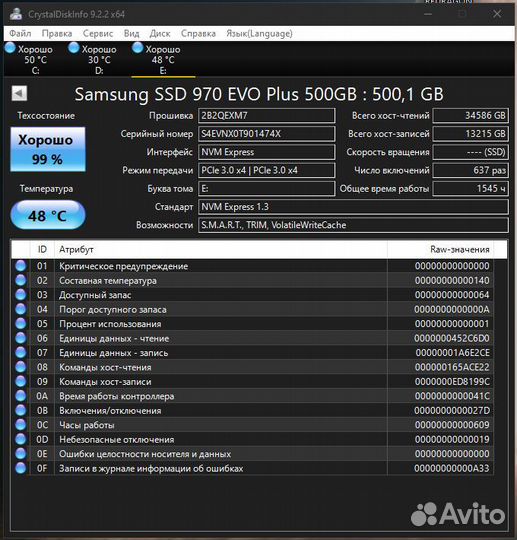Viewport: 517px width, 540px height.
Task: Open the Диск menu
Action: click(160, 33)
